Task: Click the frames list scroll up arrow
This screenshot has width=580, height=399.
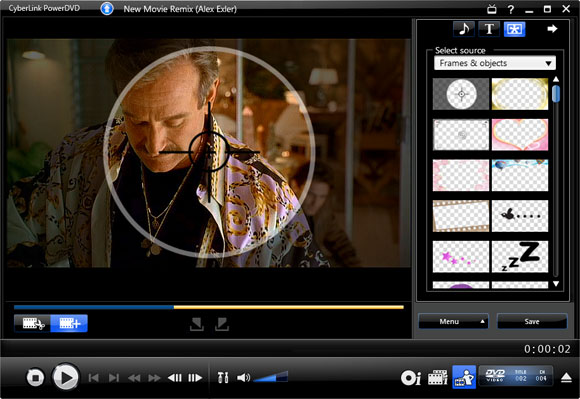Action: pos(556,79)
